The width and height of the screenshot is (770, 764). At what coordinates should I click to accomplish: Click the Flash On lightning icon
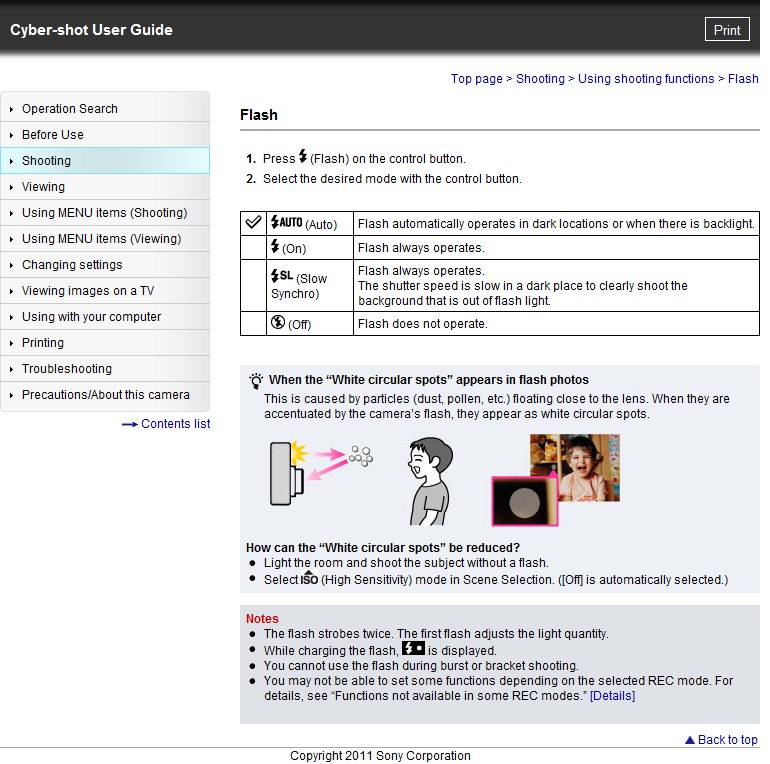pyautogui.click(x=275, y=247)
